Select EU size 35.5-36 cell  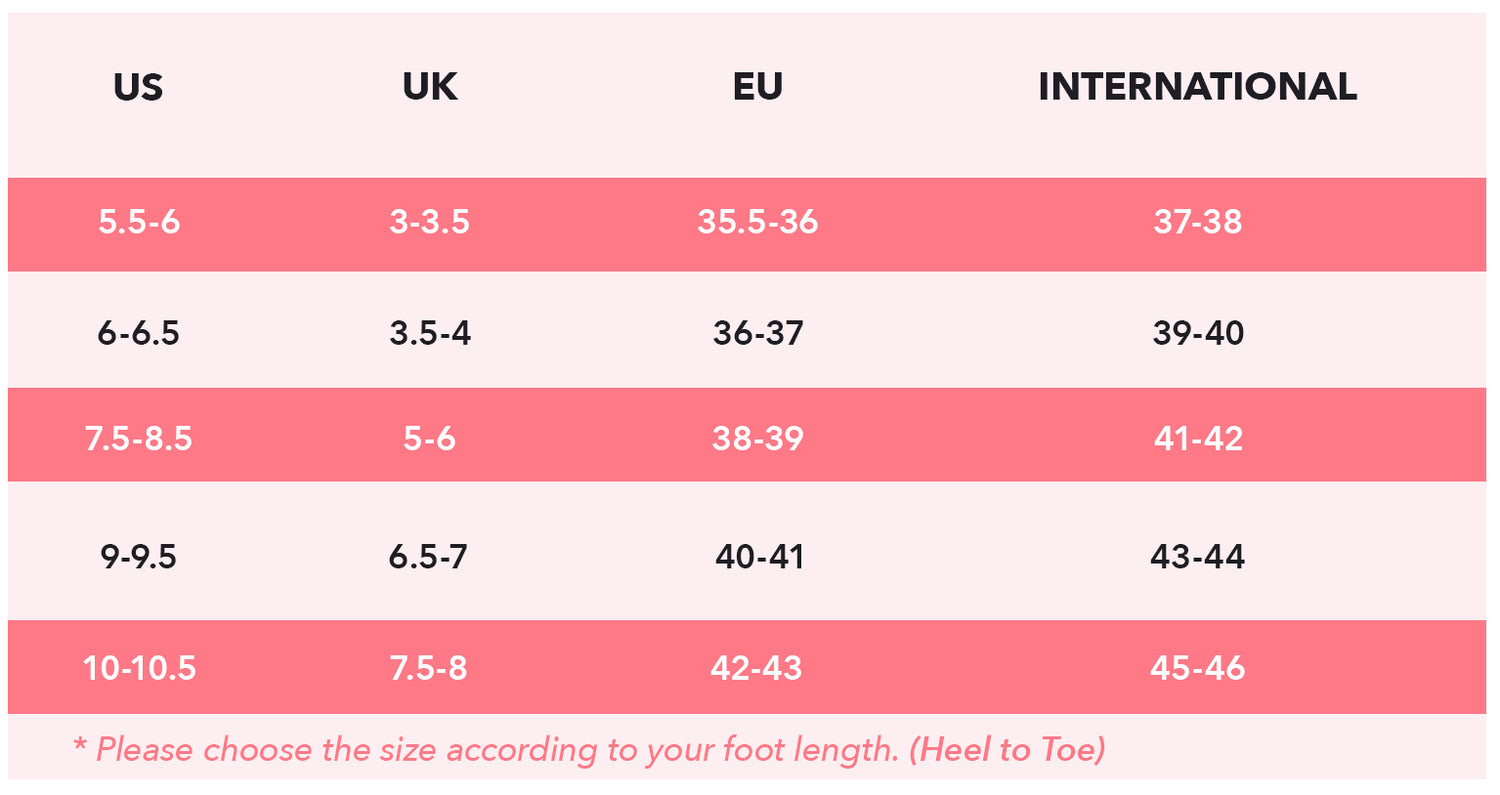(757, 222)
